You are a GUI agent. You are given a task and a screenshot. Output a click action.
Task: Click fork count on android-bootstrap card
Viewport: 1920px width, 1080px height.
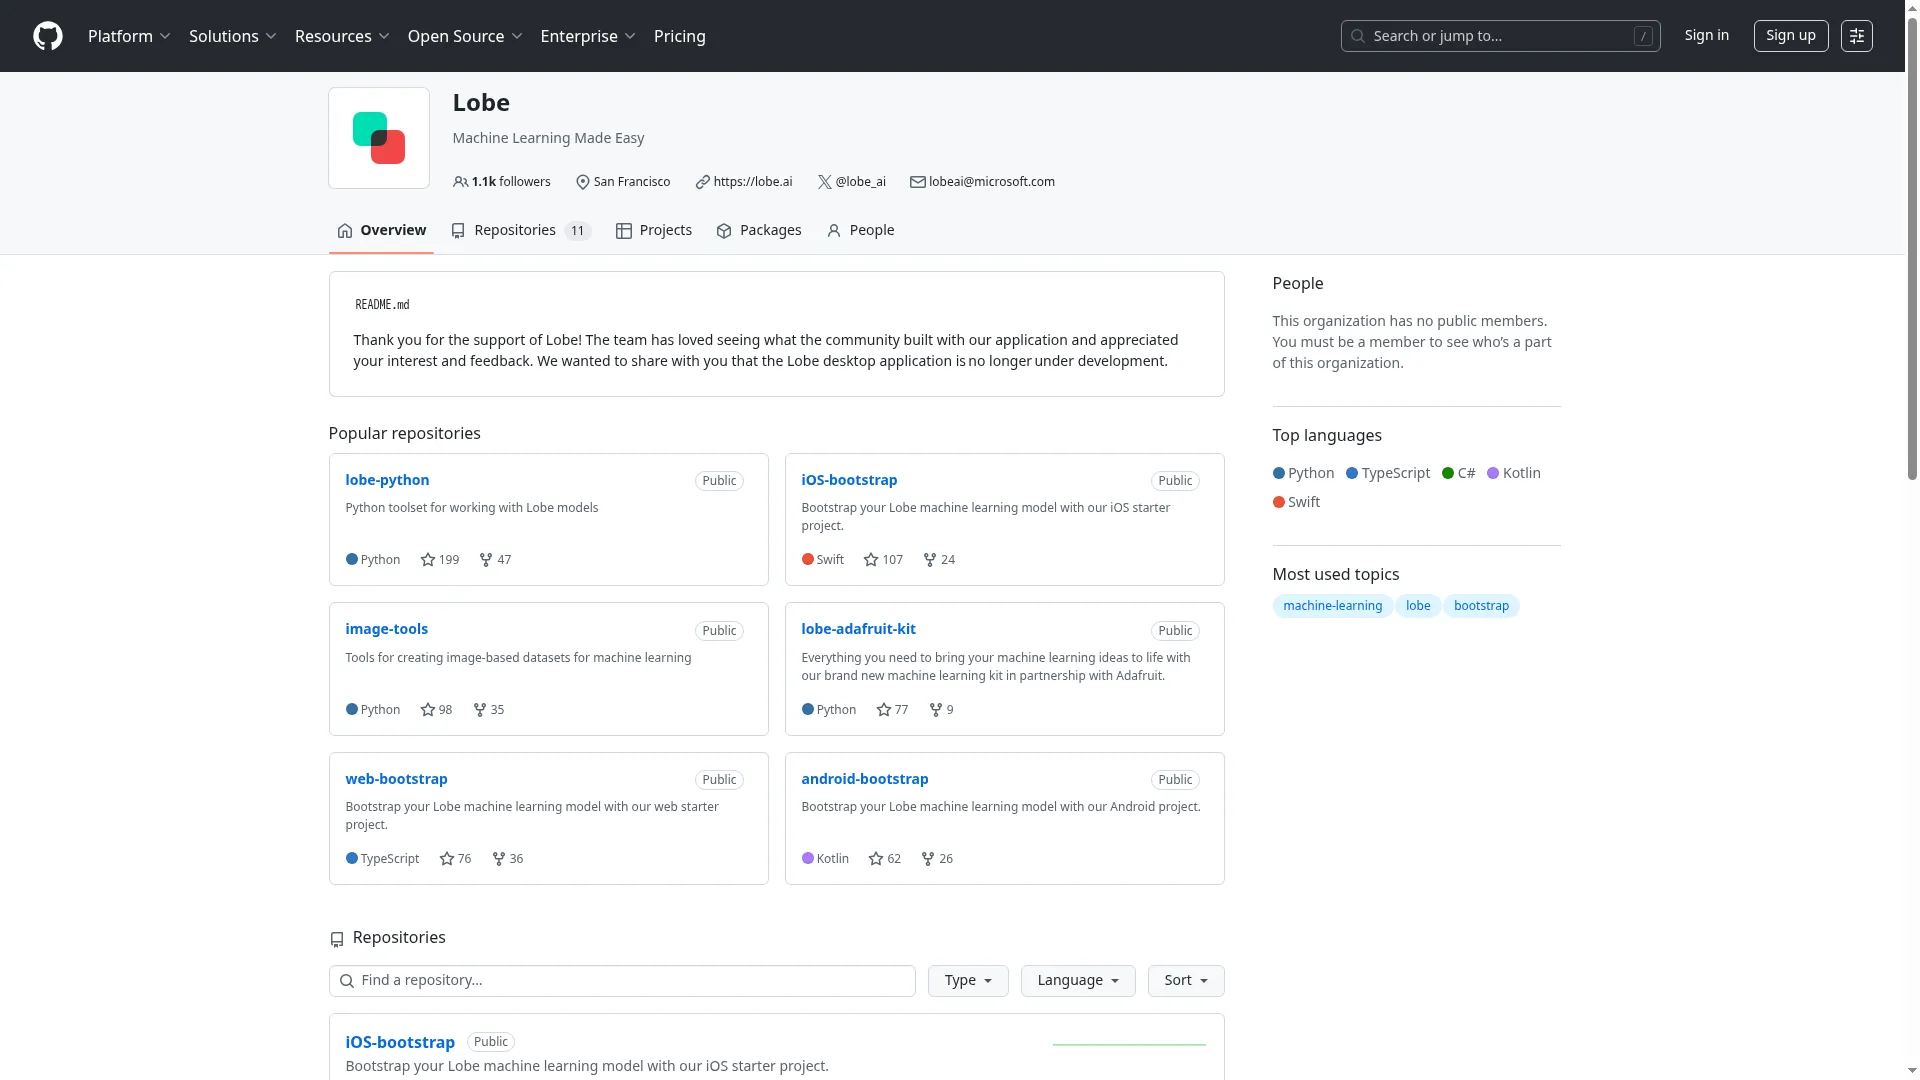click(946, 859)
